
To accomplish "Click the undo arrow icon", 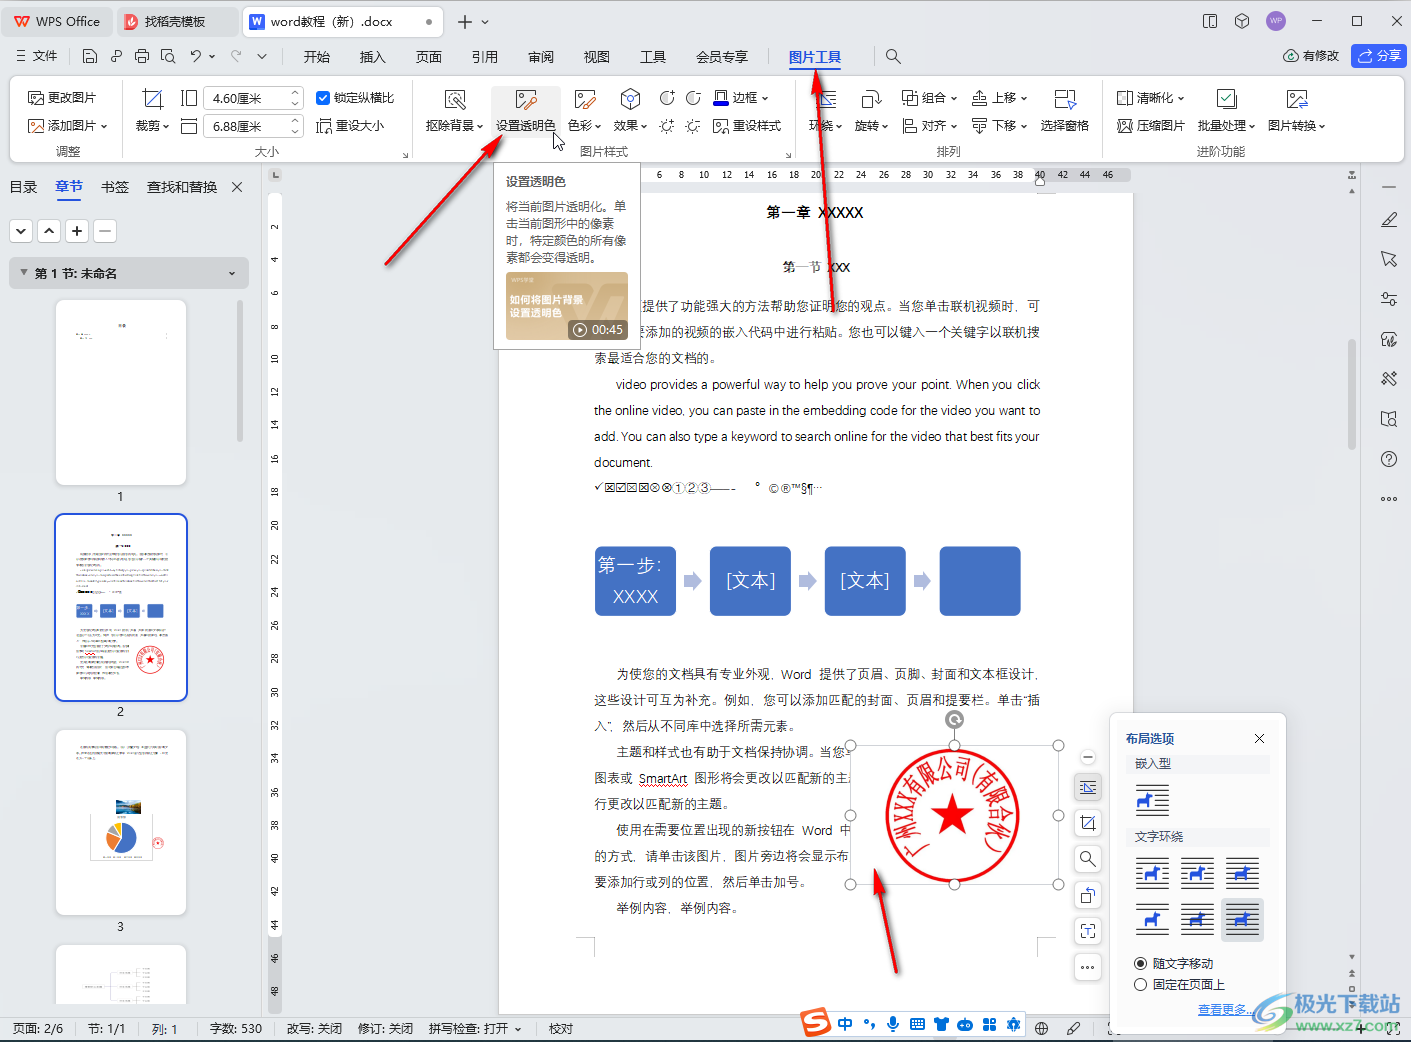I will 196,56.
